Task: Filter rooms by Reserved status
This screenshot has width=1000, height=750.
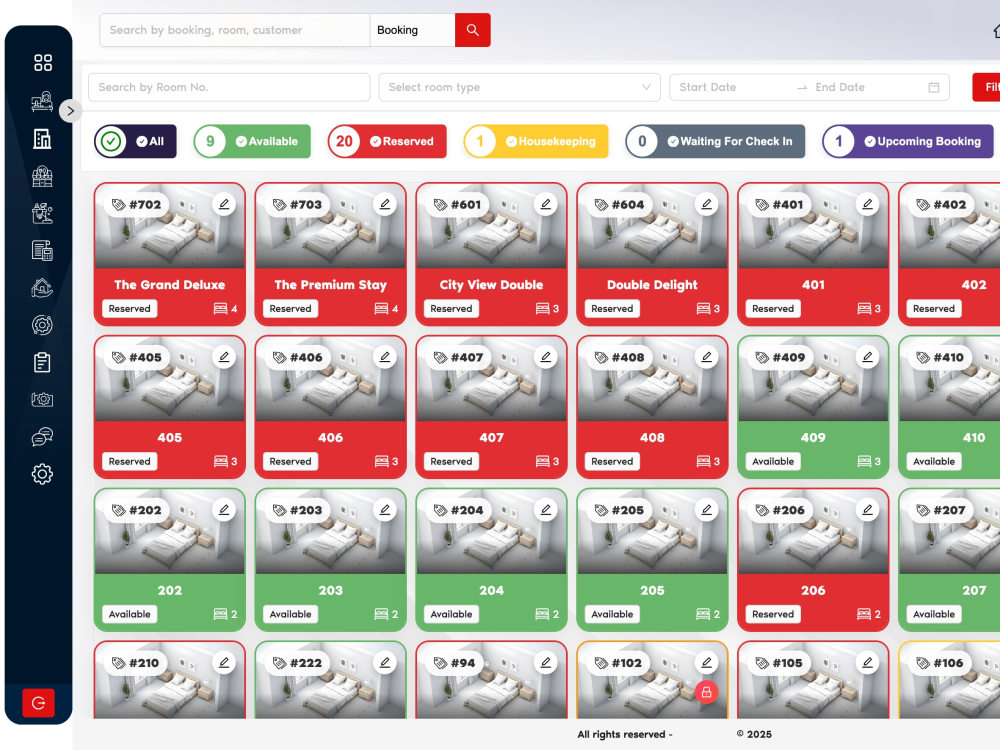Action: click(387, 142)
